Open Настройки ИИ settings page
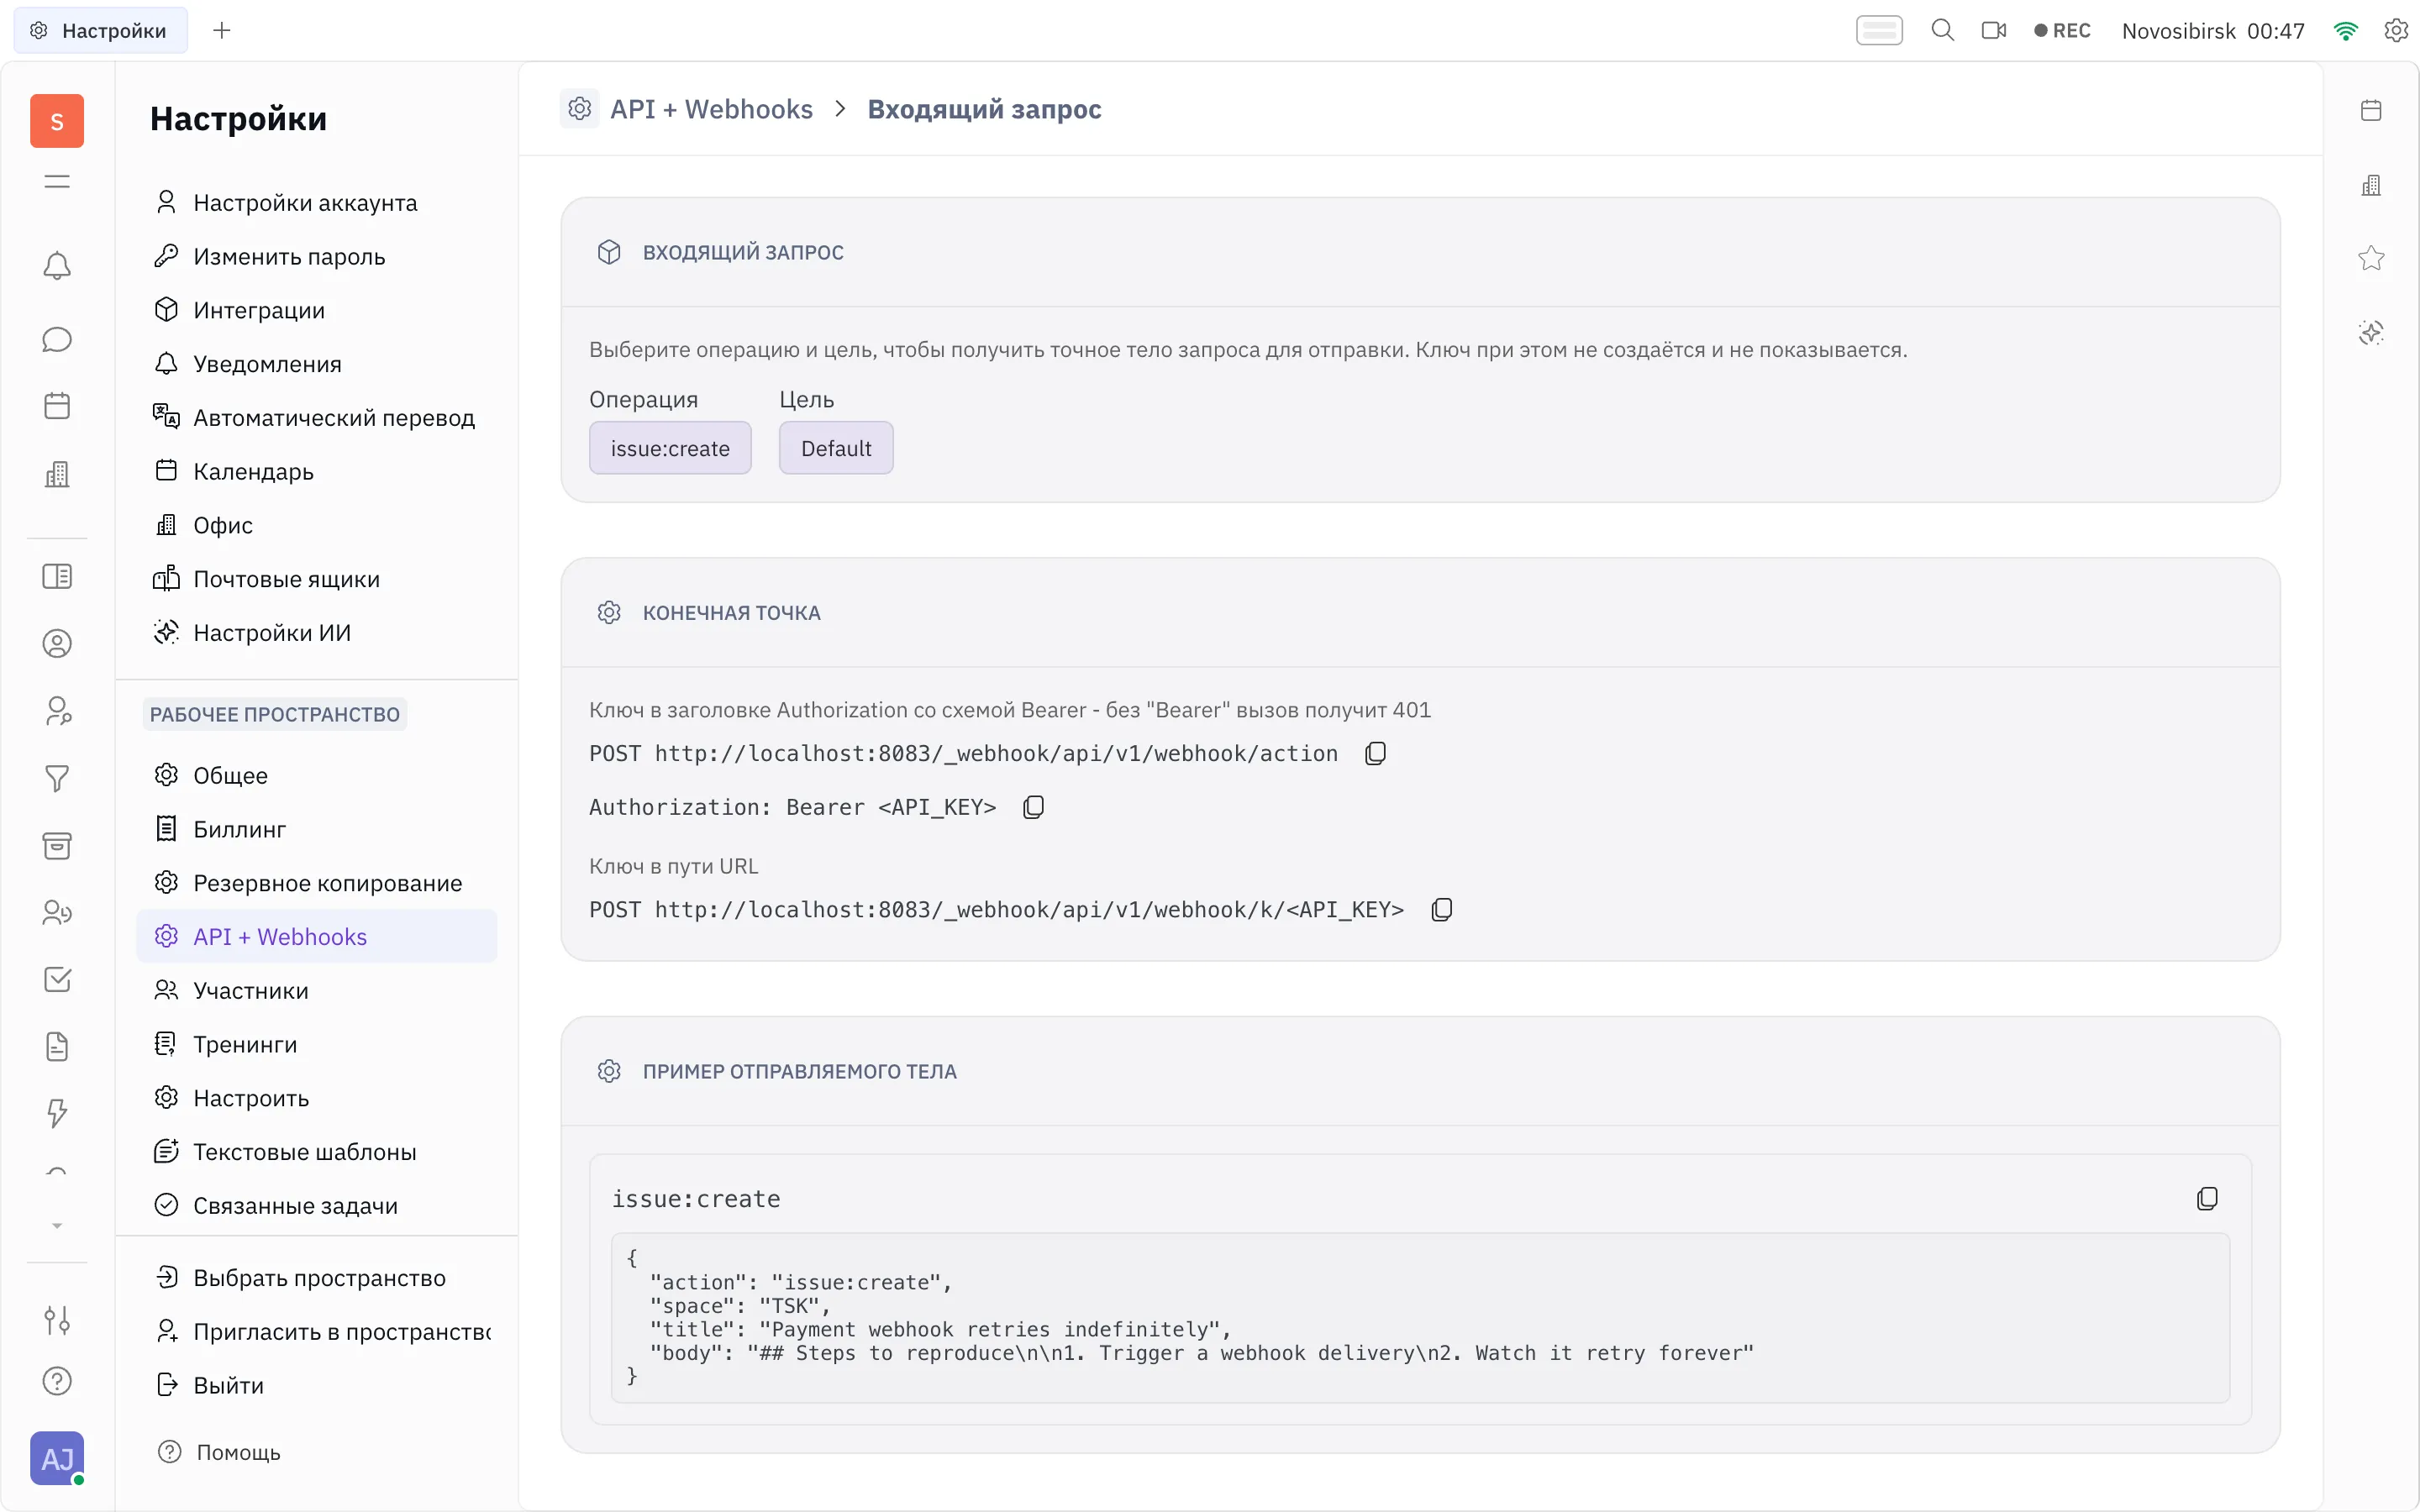 317,633
